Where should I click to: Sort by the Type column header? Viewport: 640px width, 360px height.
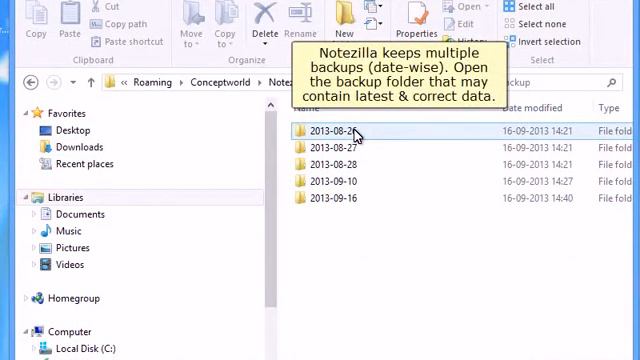[x=609, y=108]
